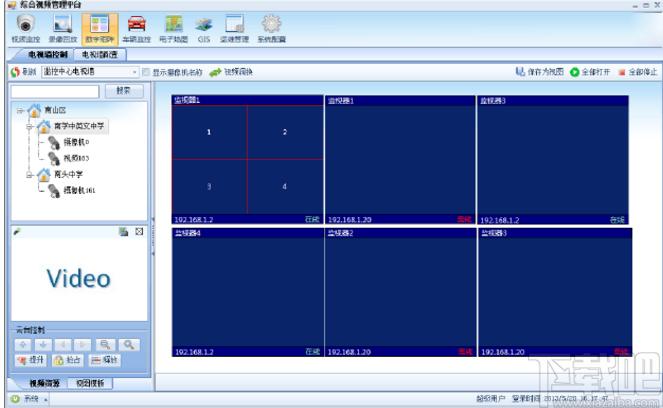This screenshot has height=408, width=663.
Task: Move PTZ down with the down arrow
Action: (43, 345)
